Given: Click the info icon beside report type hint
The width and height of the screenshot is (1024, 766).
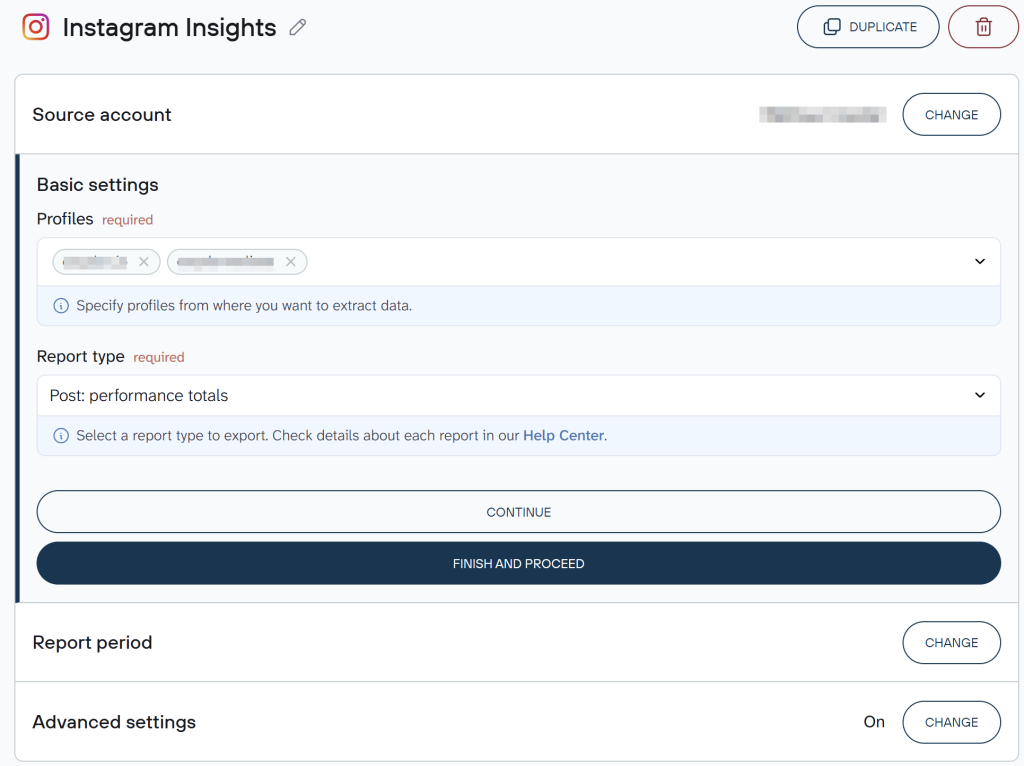Looking at the screenshot, I should pyautogui.click(x=61, y=436).
